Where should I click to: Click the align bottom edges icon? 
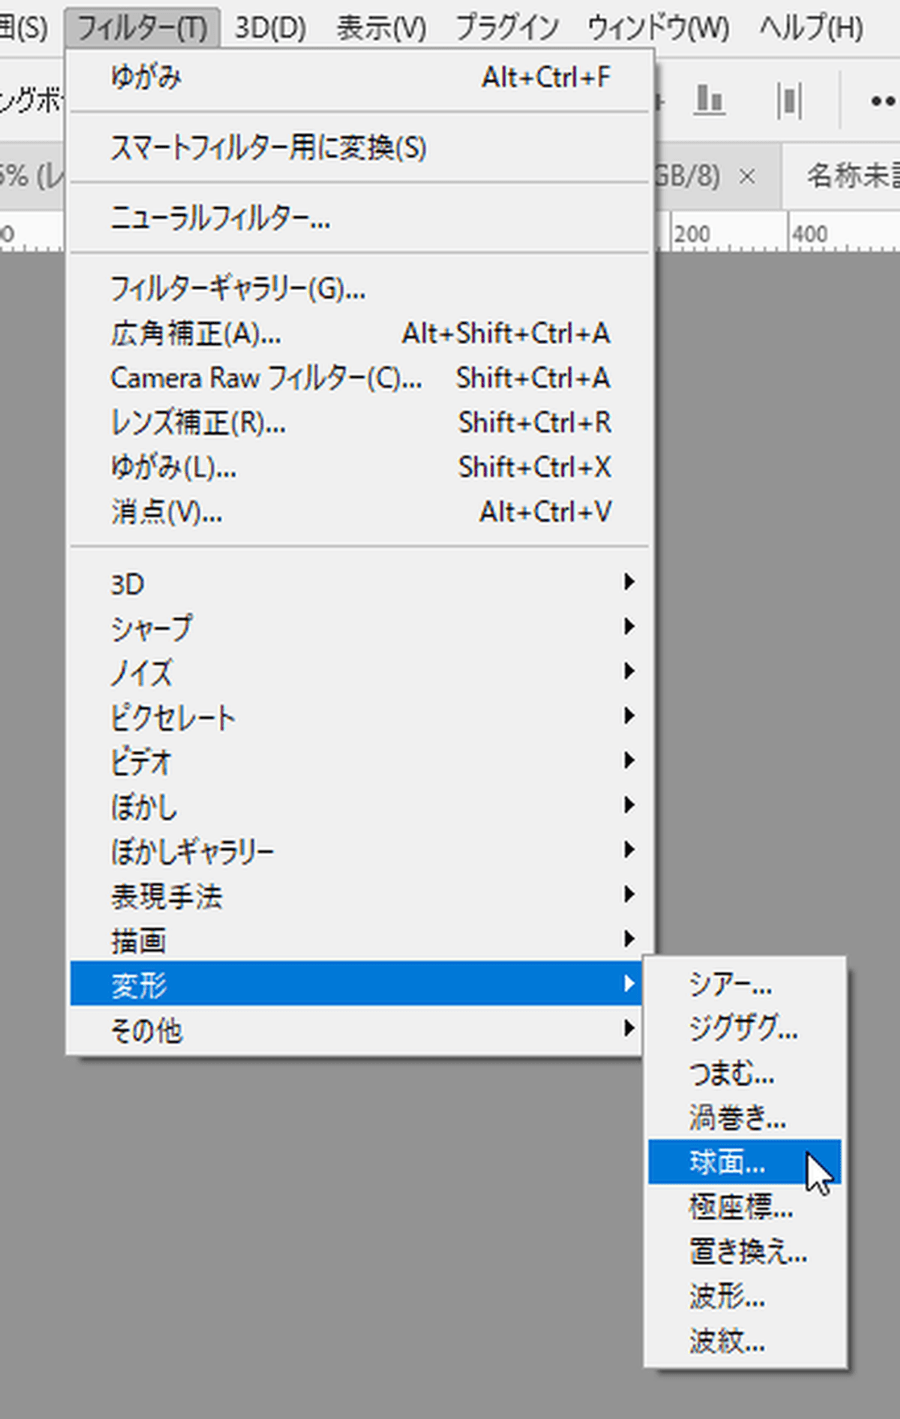point(709,99)
